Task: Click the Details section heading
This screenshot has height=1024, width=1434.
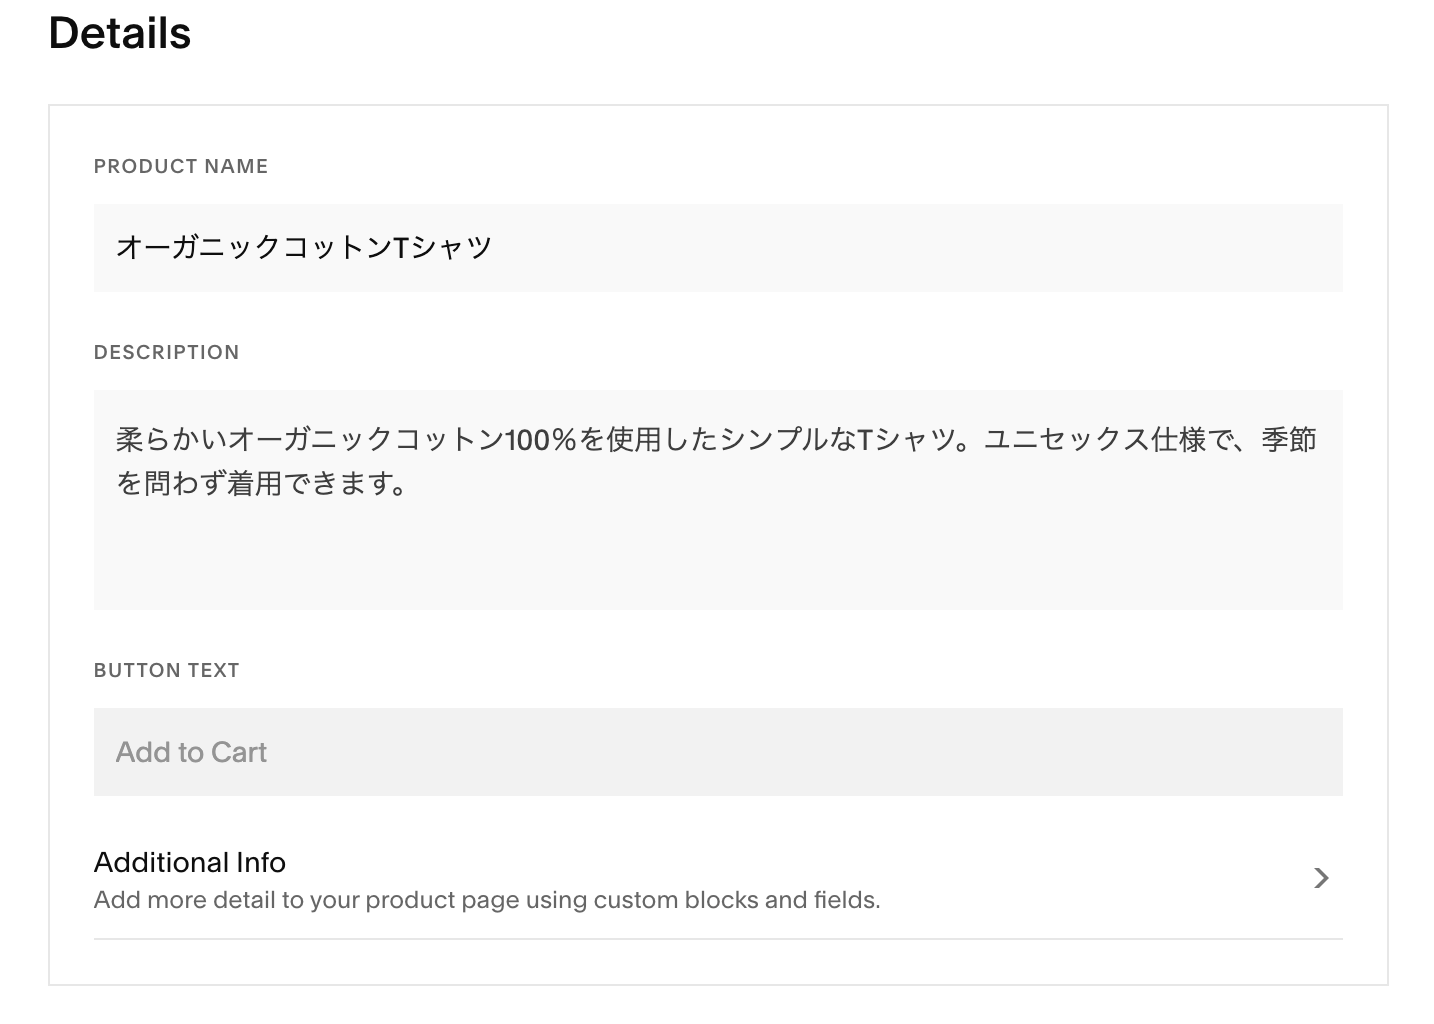Action: tap(120, 33)
